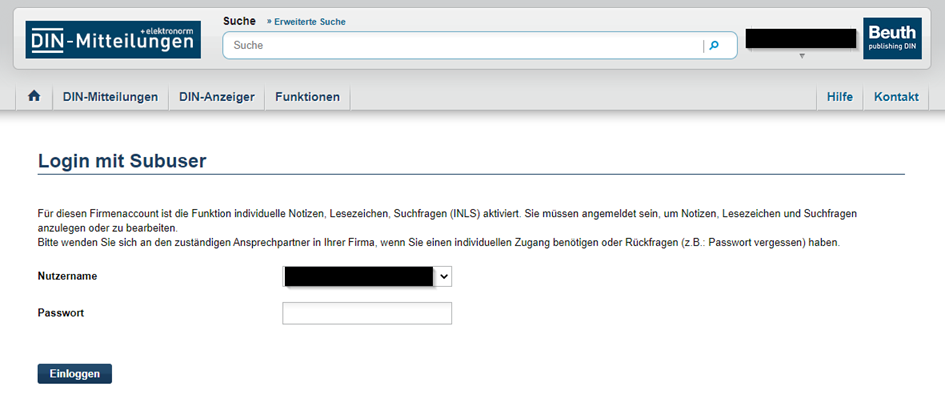
Task: Click the Passwort field label
Action: tap(61, 313)
